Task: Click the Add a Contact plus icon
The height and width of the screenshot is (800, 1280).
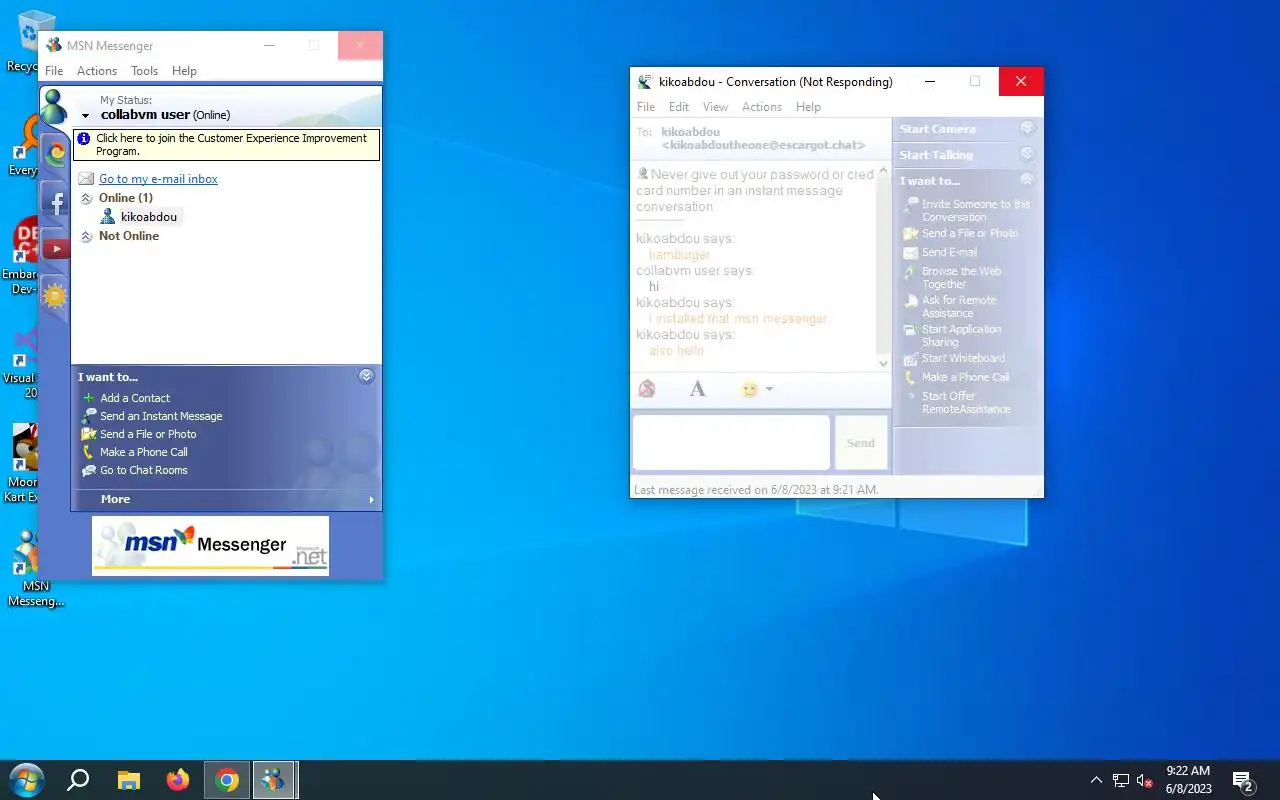Action: point(88,398)
